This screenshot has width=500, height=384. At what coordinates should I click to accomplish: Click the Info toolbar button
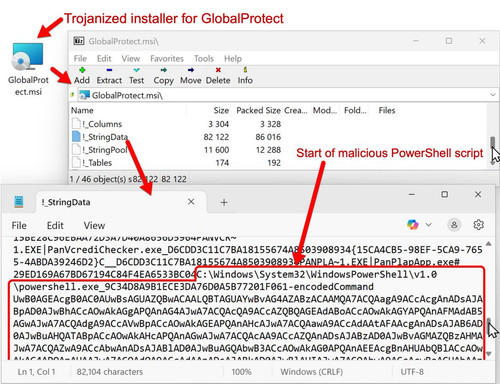(x=245, y=76)
